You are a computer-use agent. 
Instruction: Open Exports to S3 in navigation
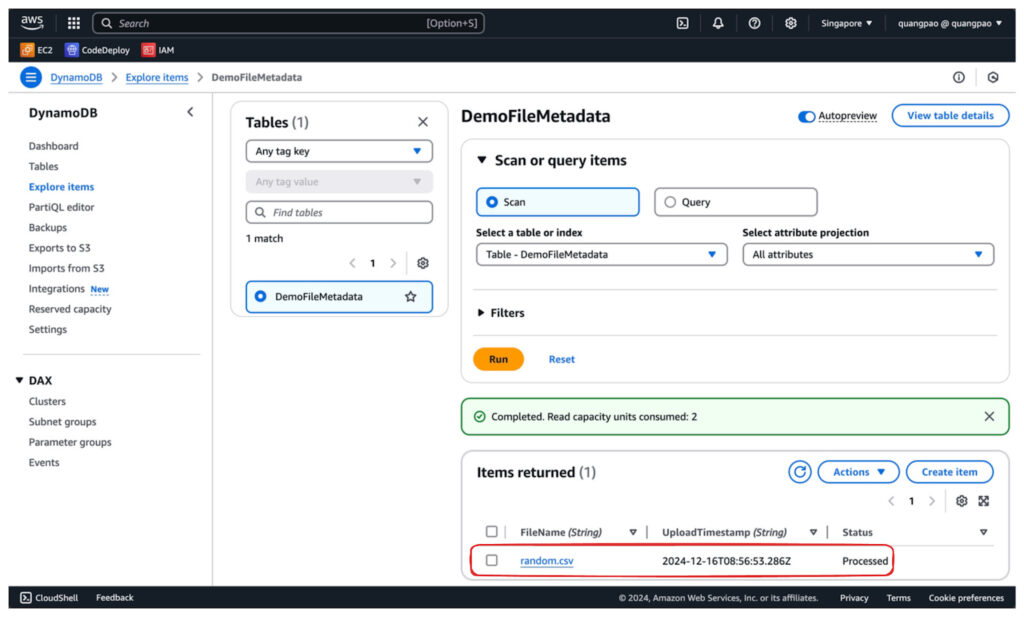click(x=59, y=248)
